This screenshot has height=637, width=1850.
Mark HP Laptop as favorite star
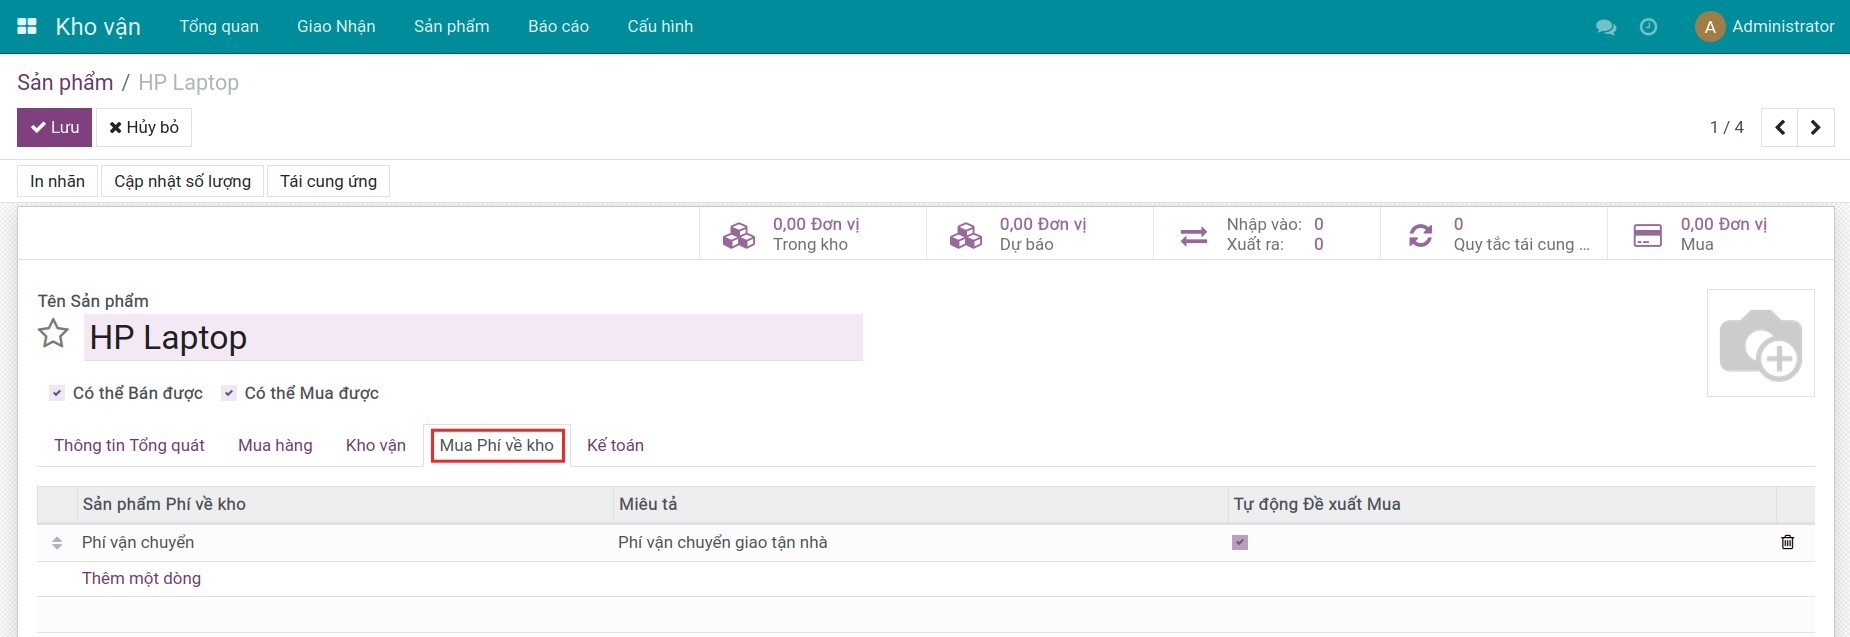click(x=53, y=334)
